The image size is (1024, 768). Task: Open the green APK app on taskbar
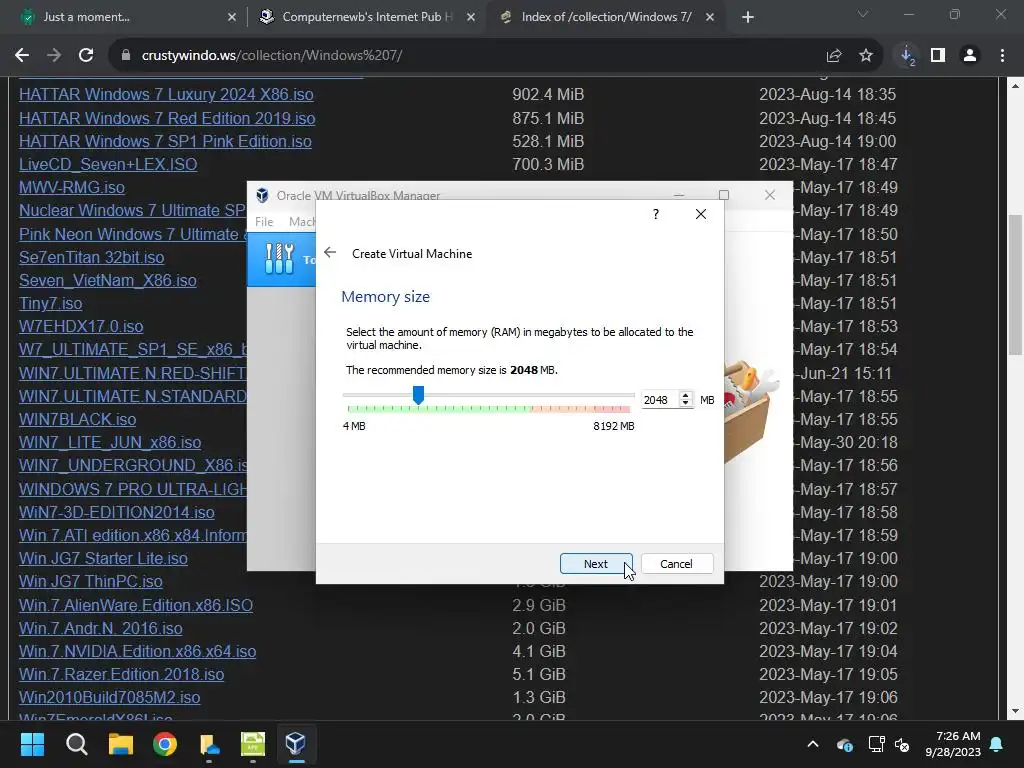253,744
